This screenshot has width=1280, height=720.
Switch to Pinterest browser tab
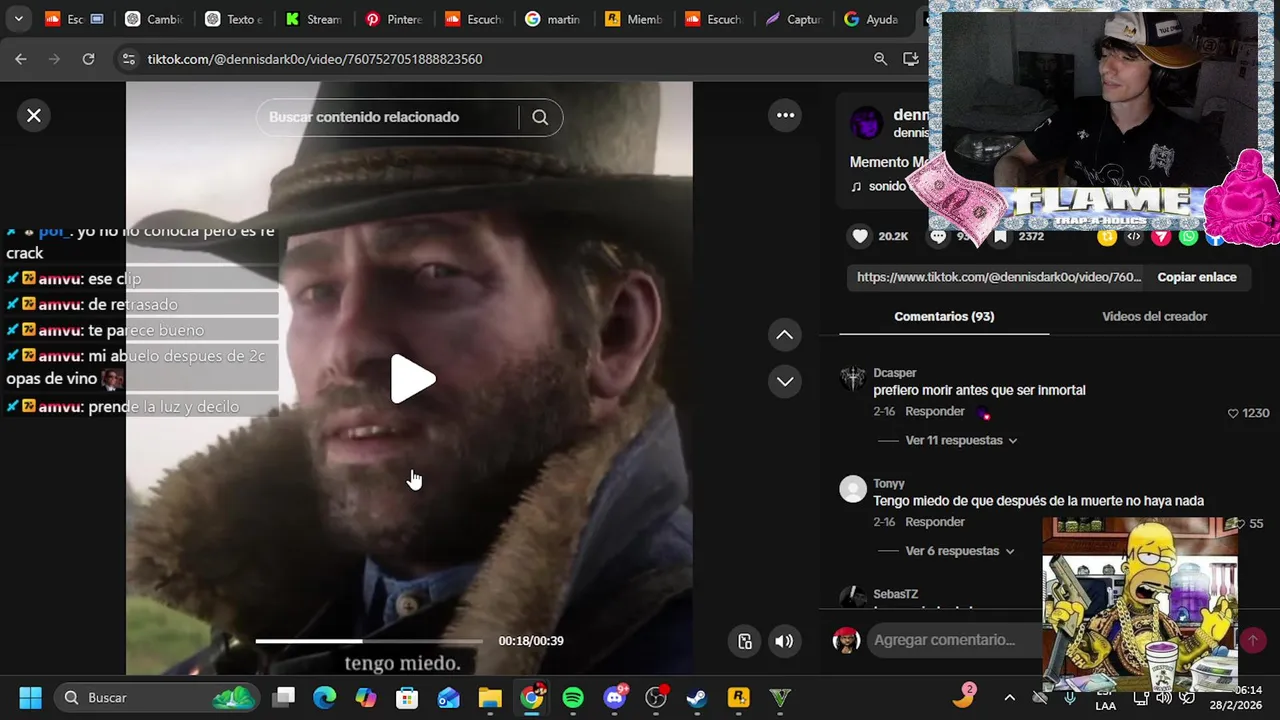(x=393, y=19)
